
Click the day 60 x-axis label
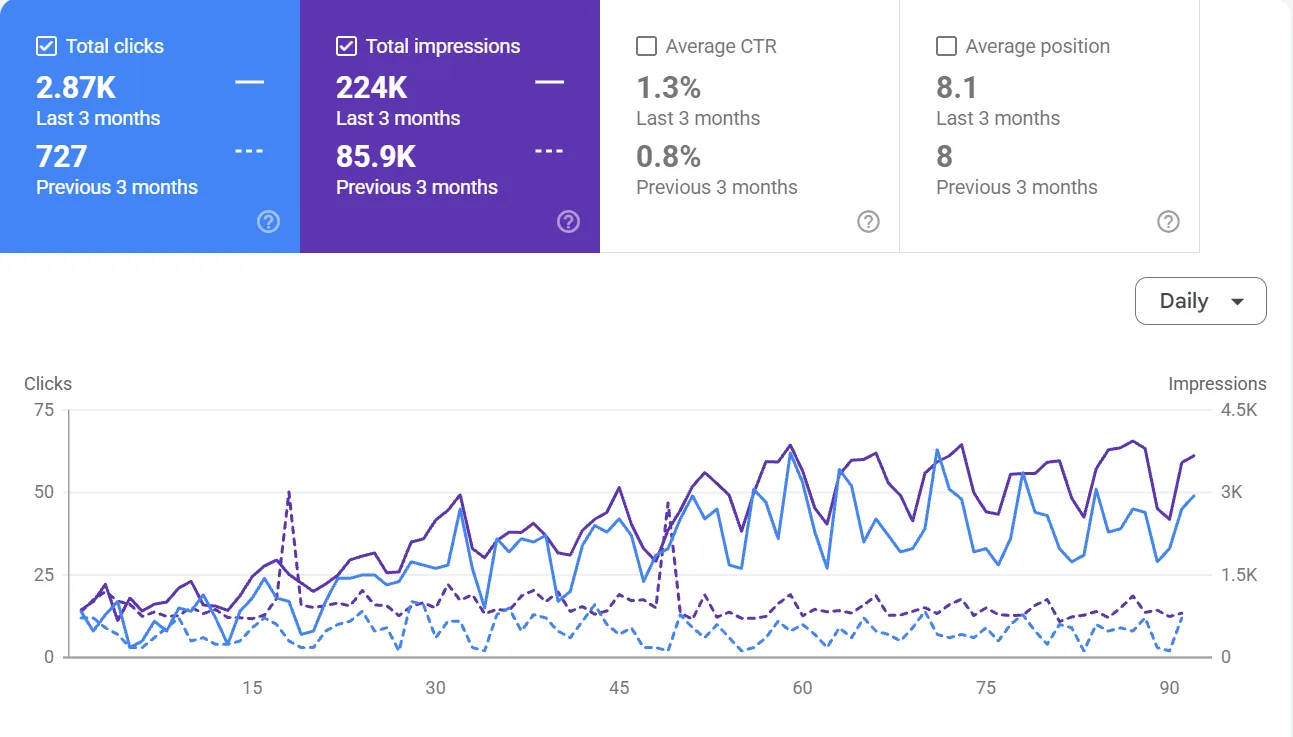(x=802, y=688)
